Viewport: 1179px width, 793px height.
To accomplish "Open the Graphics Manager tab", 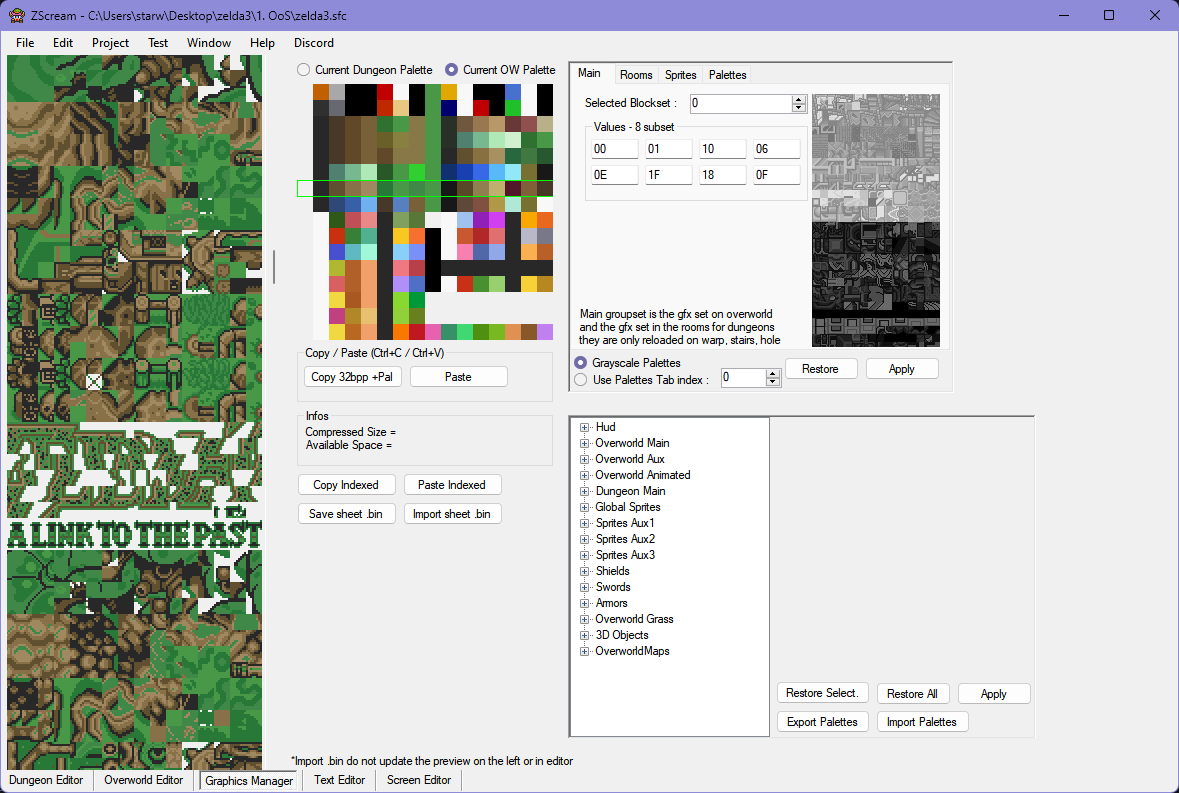I will 250,781.
